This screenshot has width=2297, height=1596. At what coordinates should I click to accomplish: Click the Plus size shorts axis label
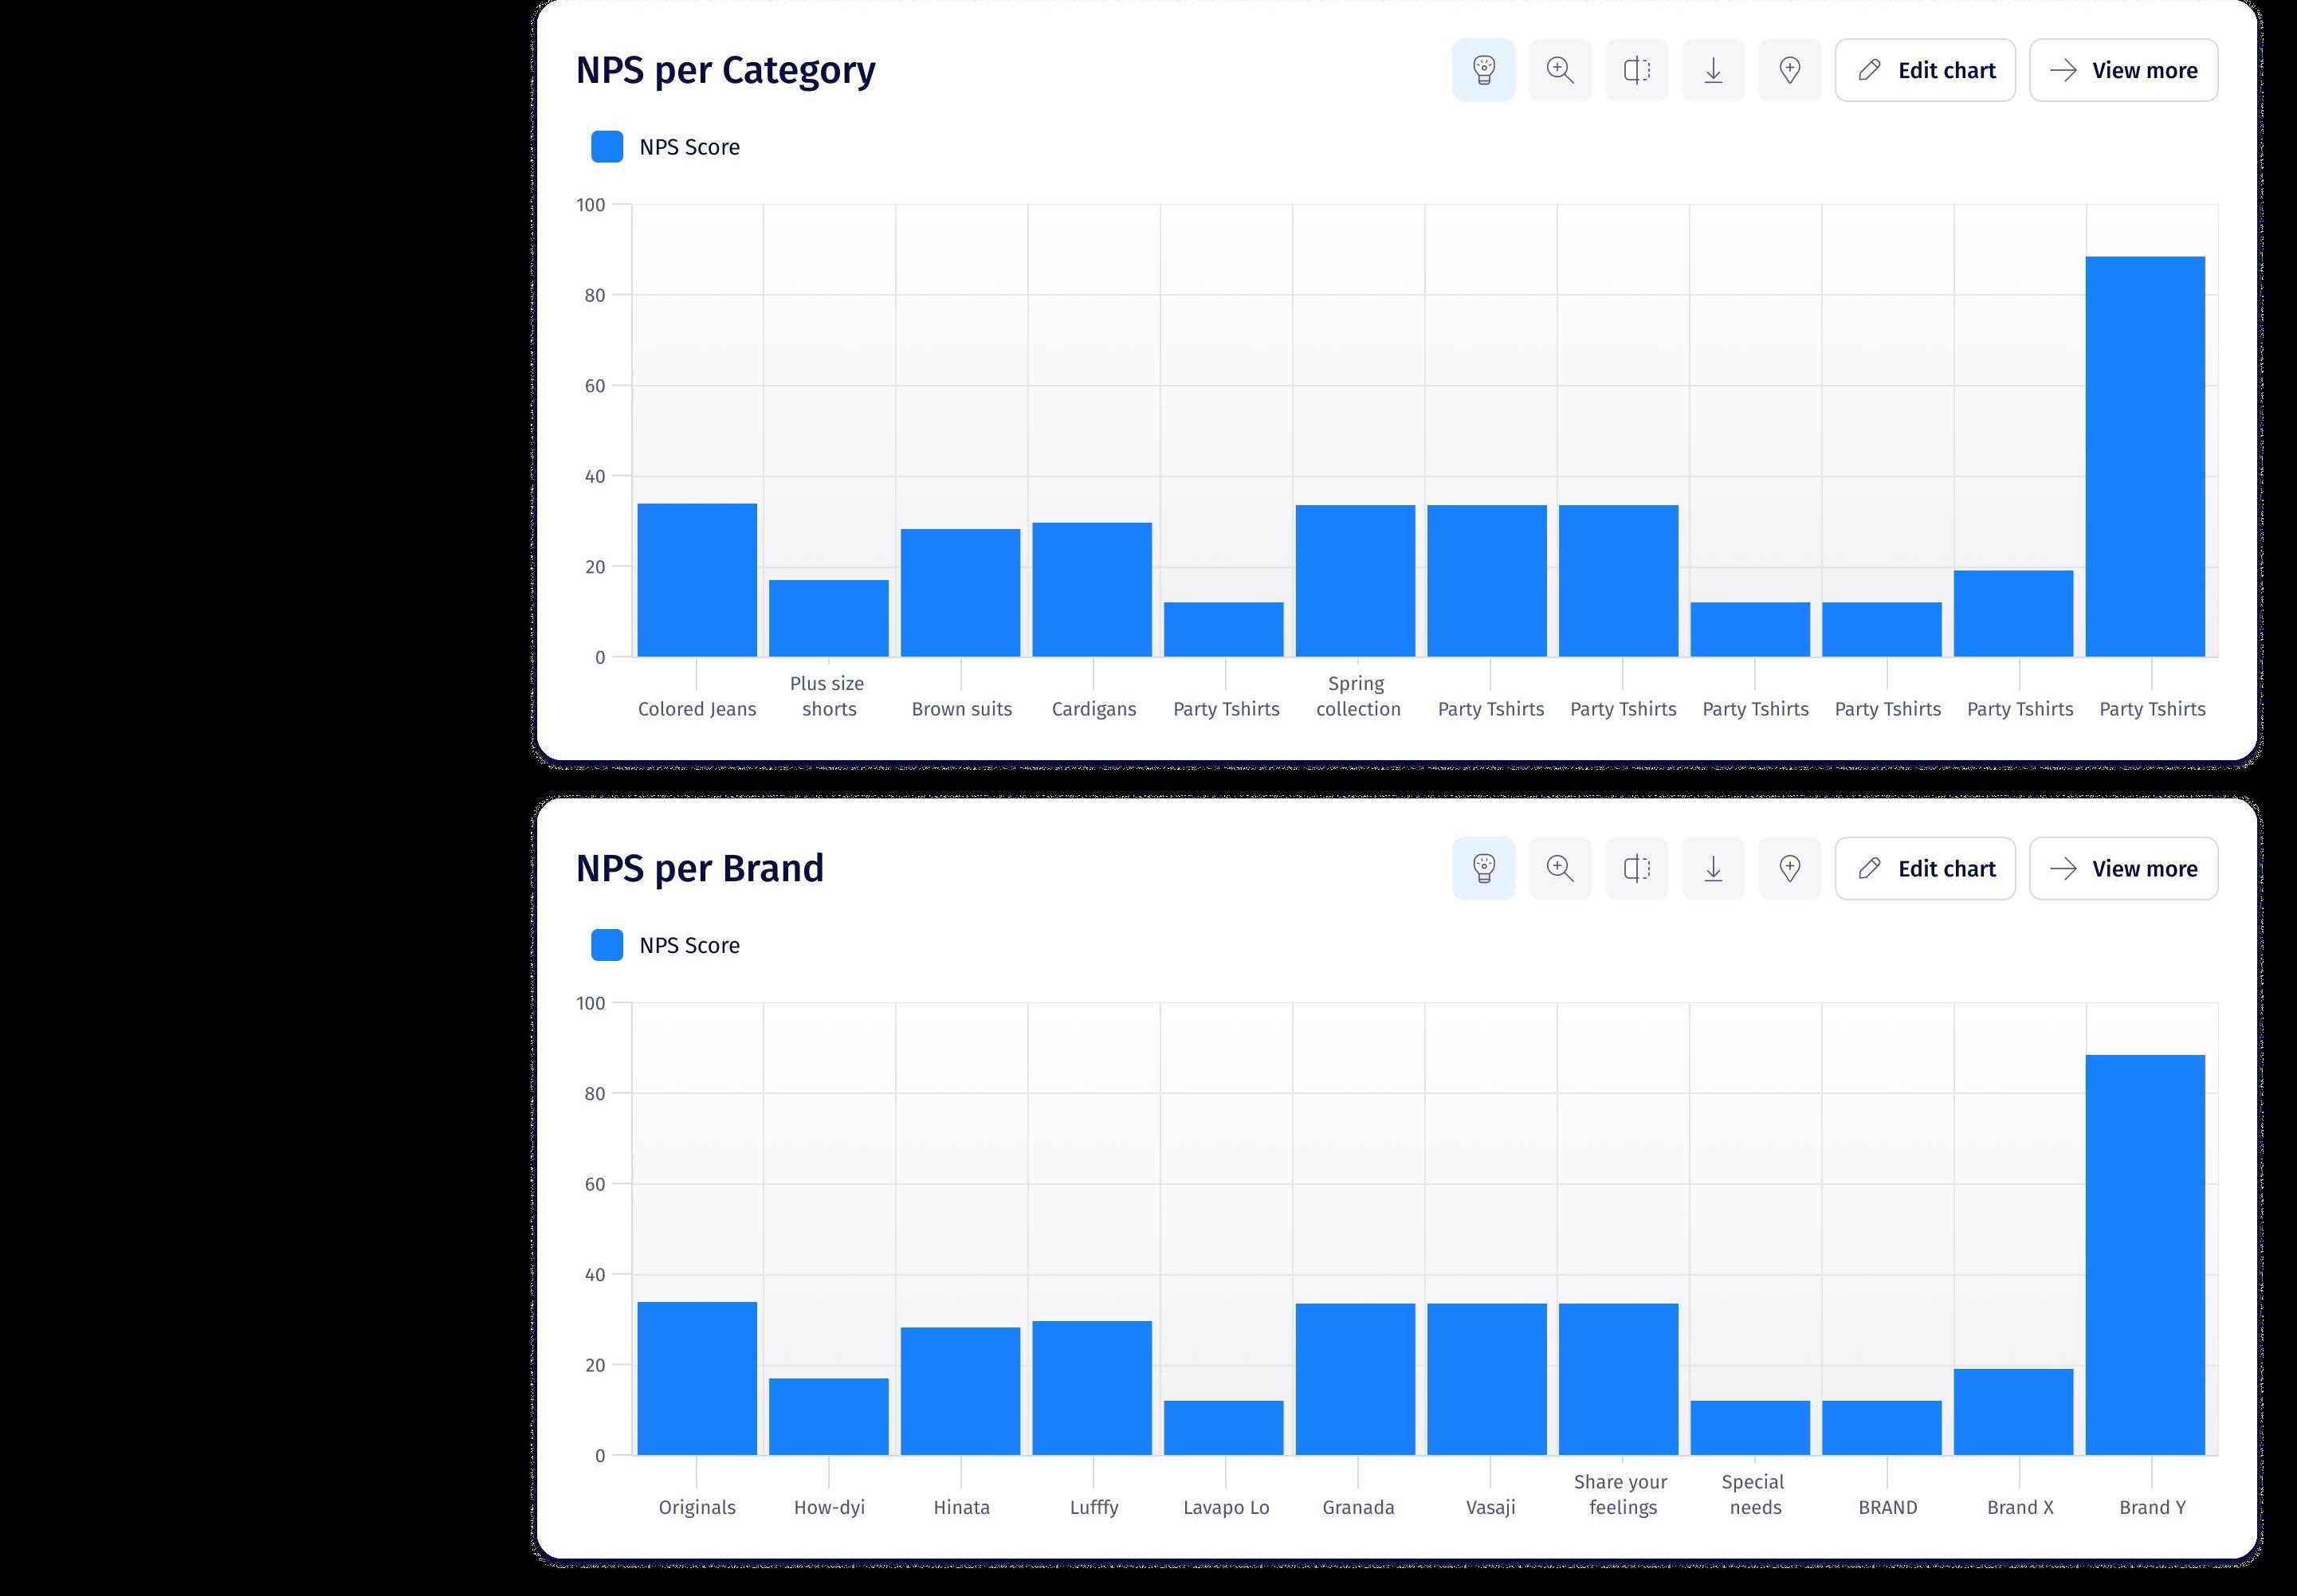(828, 696)
